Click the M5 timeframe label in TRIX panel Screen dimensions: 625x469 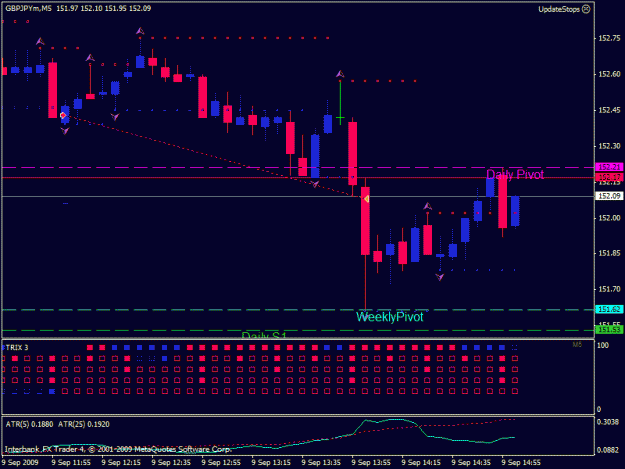point(577,345)
